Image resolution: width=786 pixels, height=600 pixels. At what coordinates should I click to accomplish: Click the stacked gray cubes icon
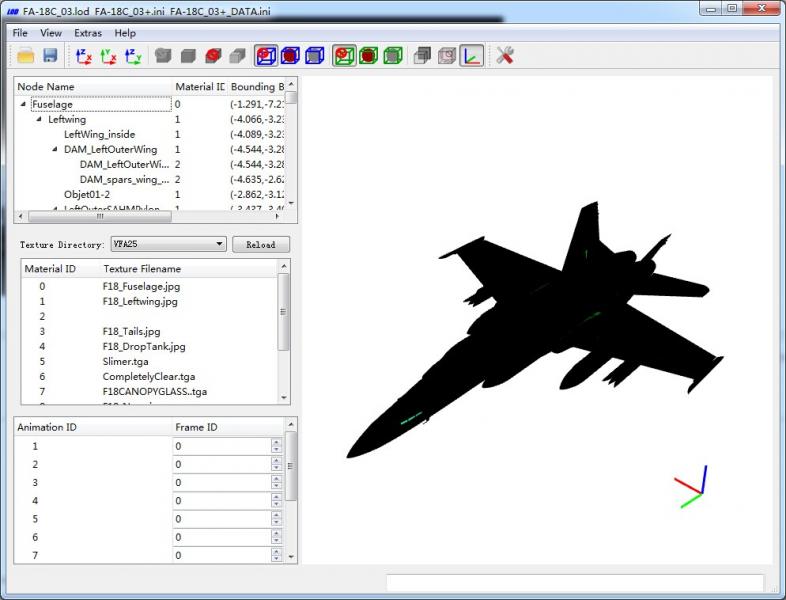point(423,56)
